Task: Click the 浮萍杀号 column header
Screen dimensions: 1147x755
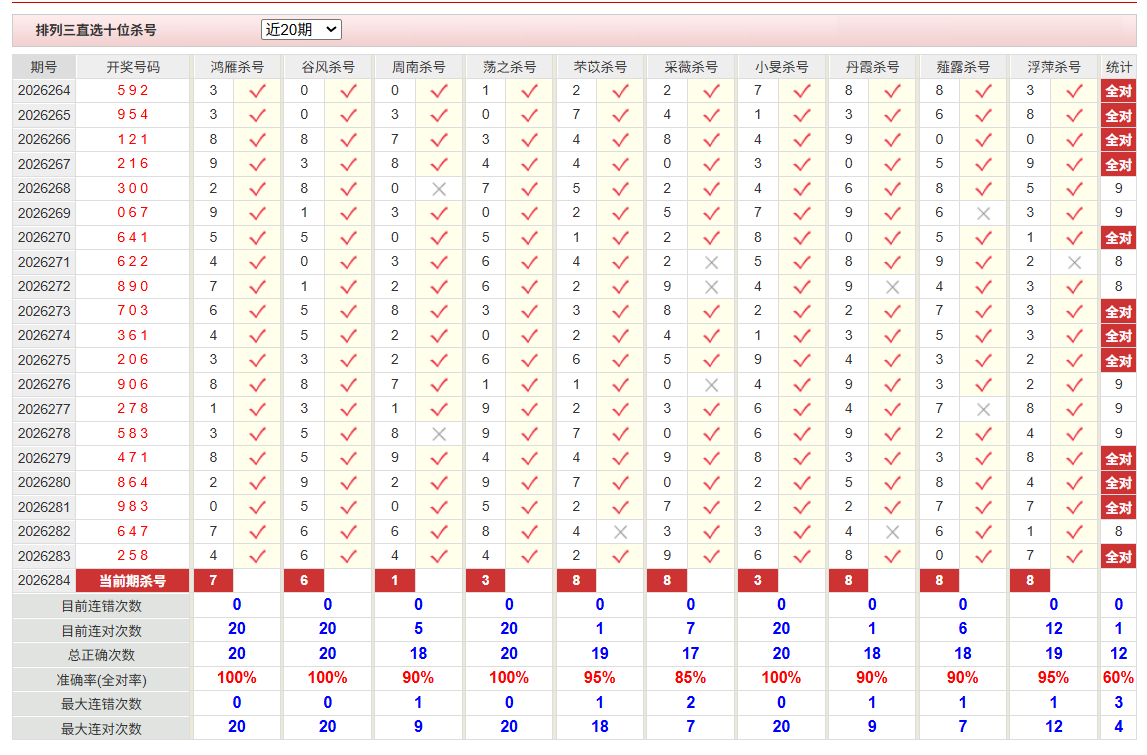Action: point(1053,67)
